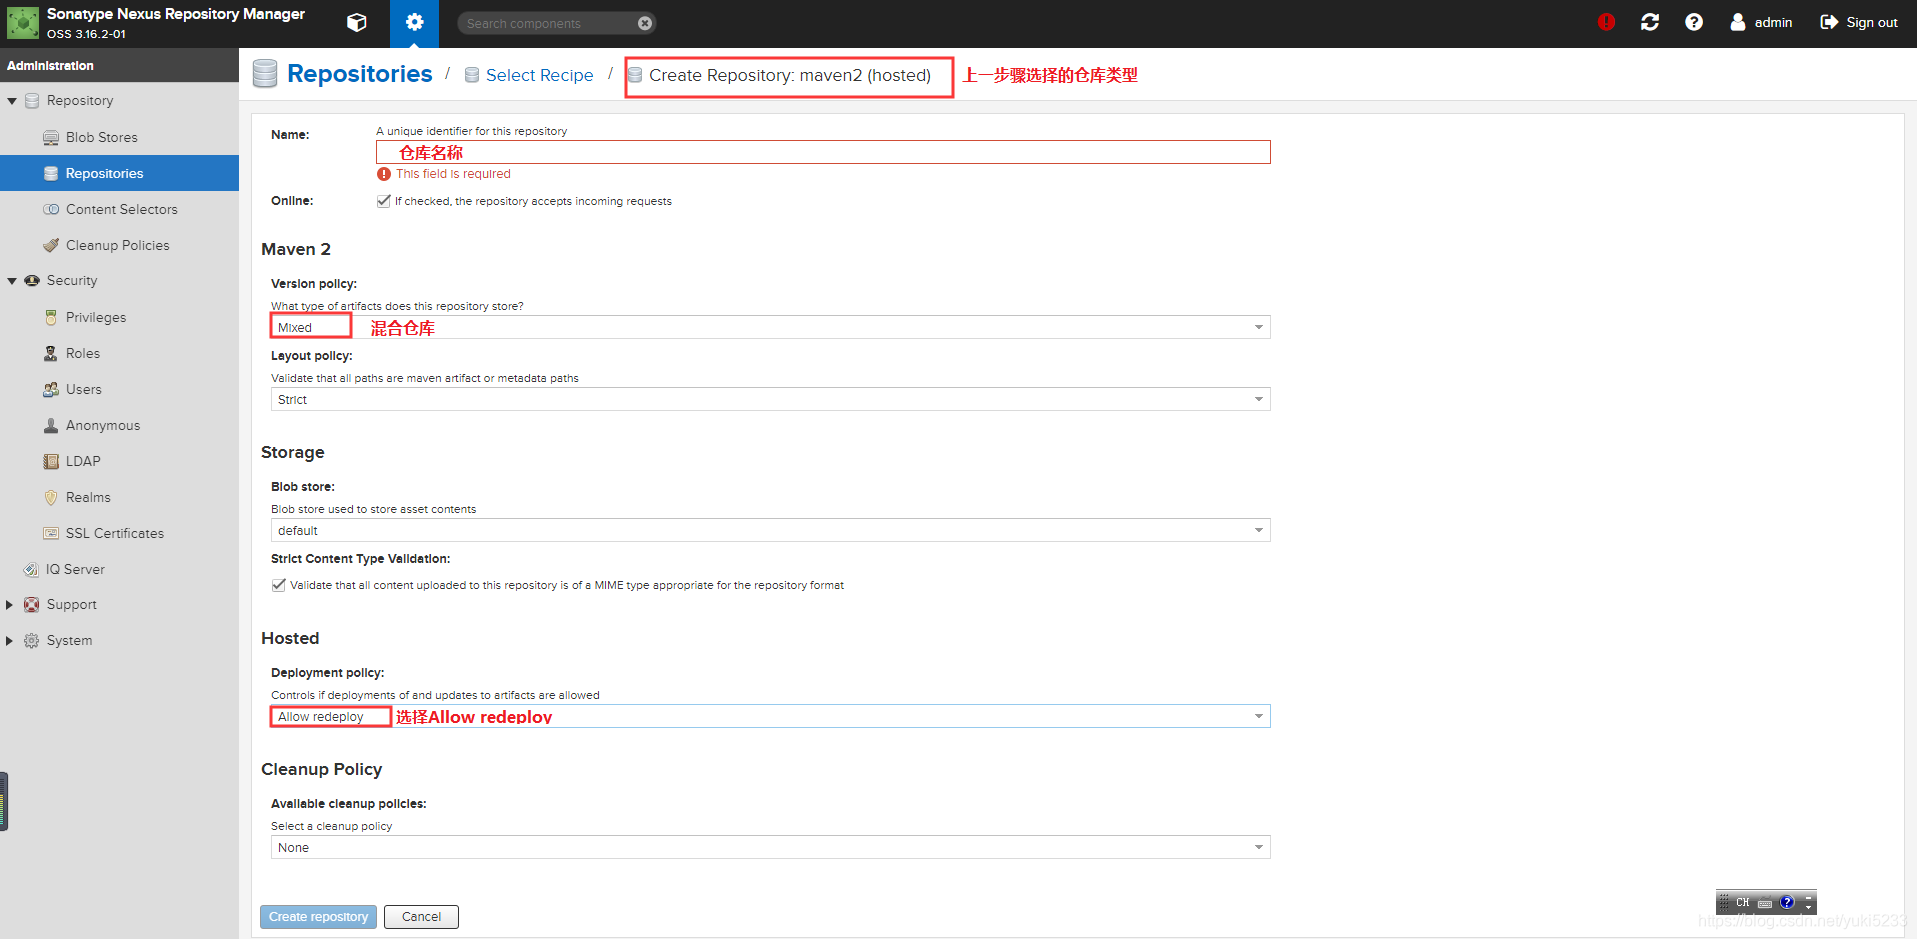Select Repositories in the sidebar
Viewport: 1917px width, 939px height.
coord(119,173)
